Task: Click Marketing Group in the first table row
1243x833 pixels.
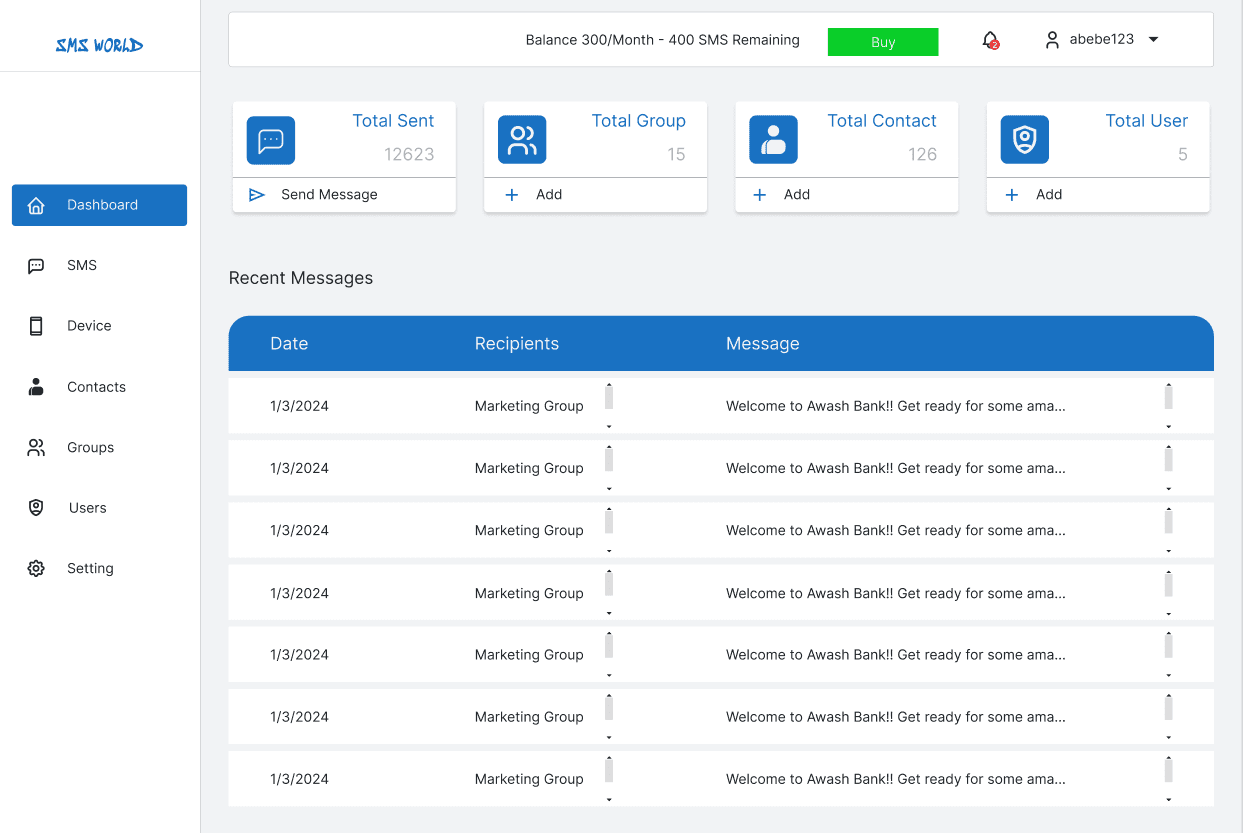Action: pyautogui.click(x=529, y=406)
